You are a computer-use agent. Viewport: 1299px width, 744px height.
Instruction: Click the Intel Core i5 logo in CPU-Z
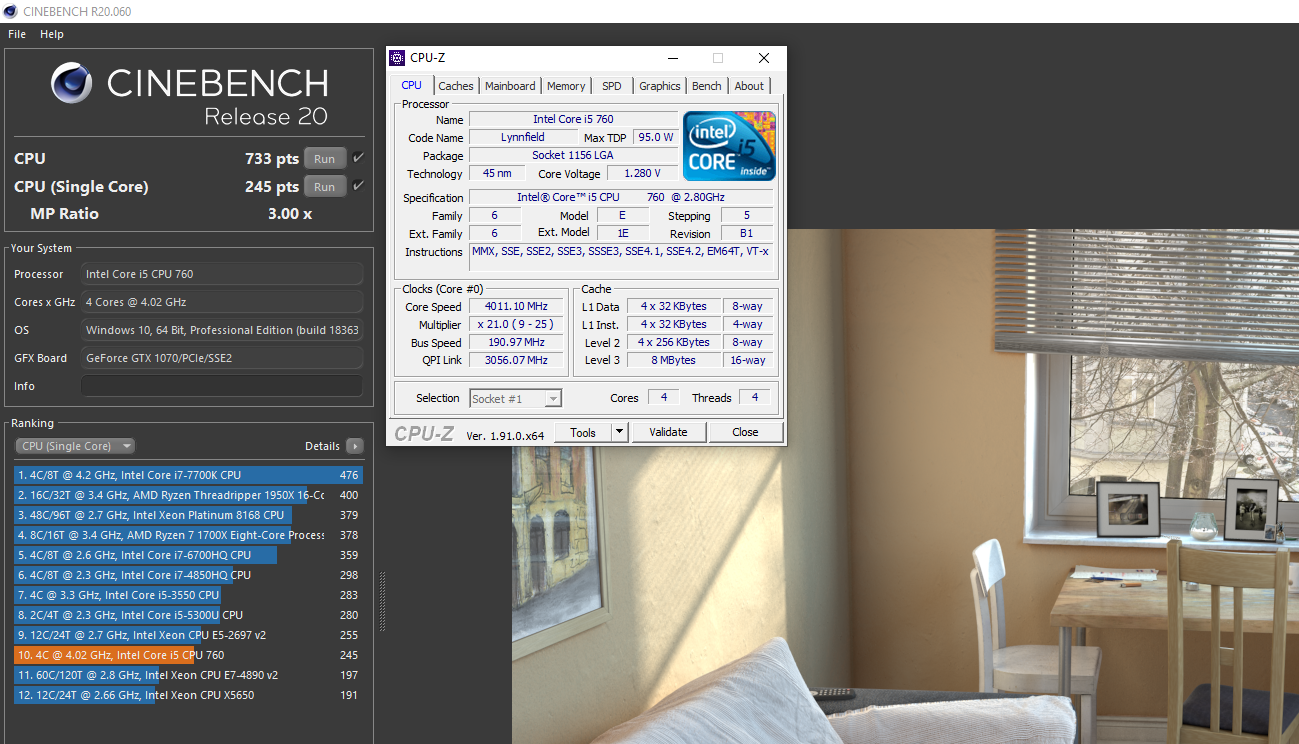pos(729,146)
